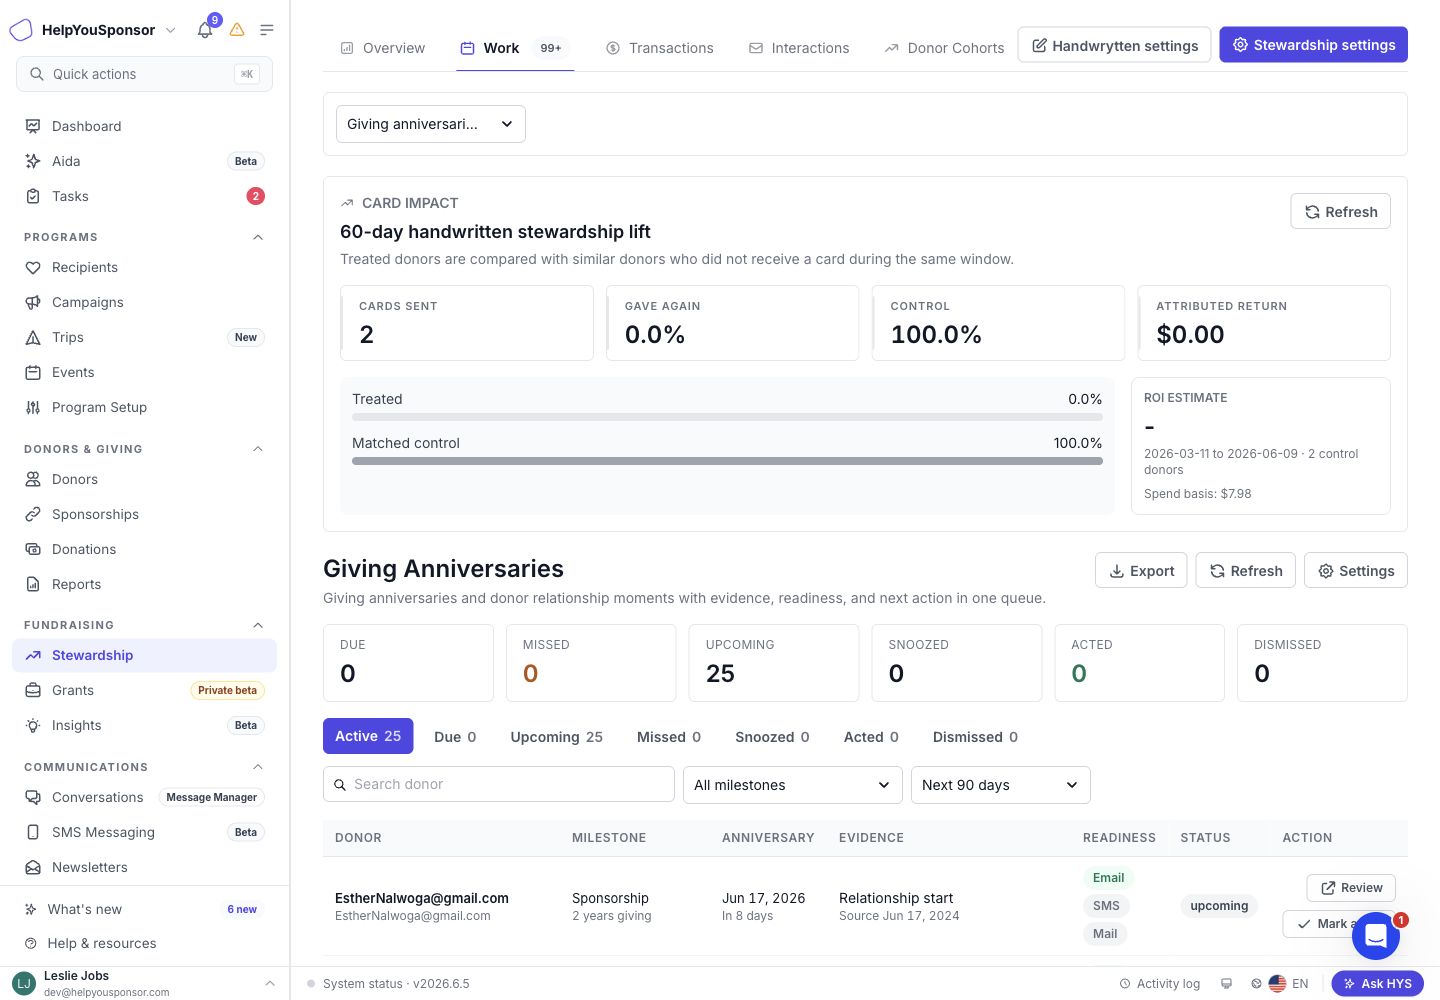Open Donors in the sidebar
Screen dimensions: 1440x1000
(x=144, y=479)
